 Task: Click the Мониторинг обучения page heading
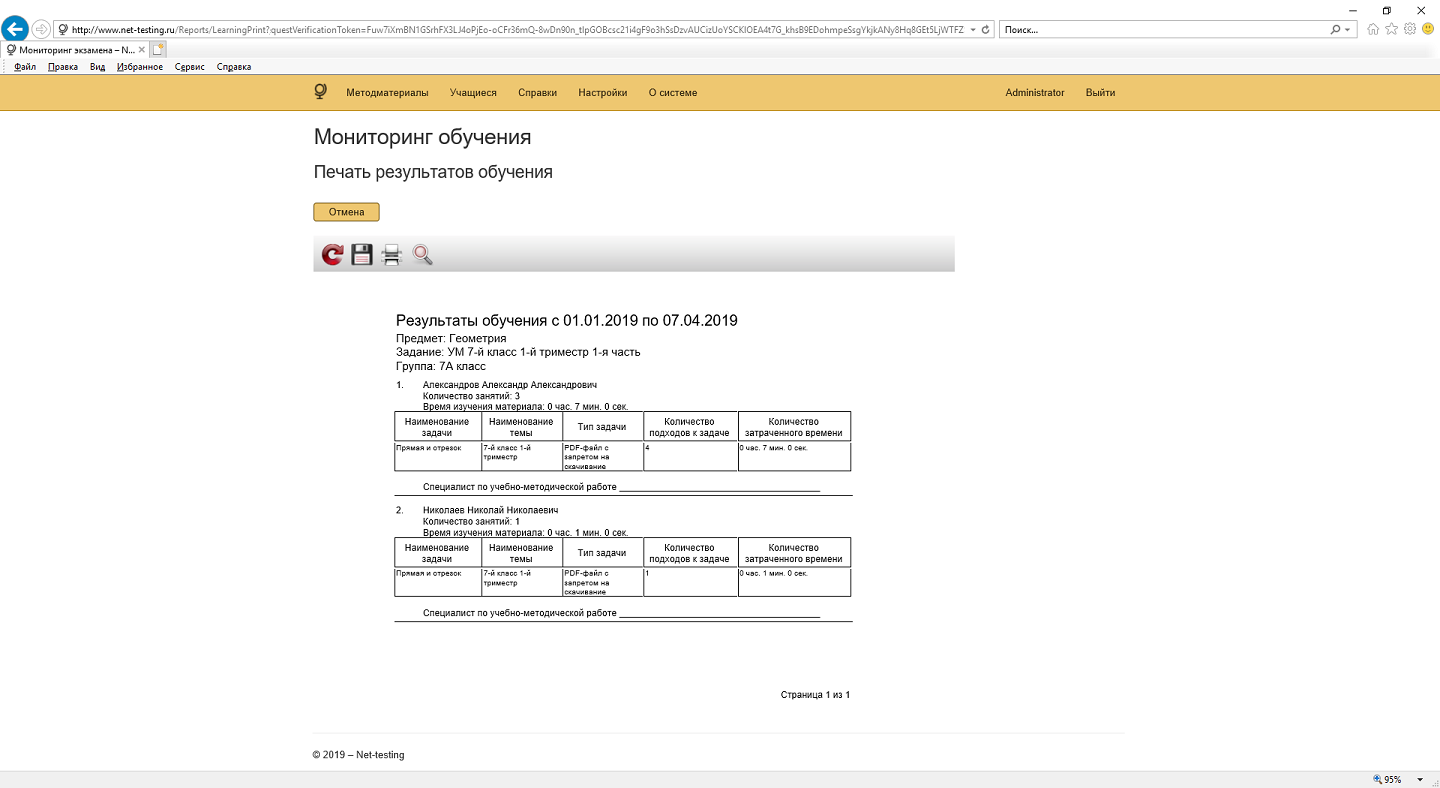(422, 137)
